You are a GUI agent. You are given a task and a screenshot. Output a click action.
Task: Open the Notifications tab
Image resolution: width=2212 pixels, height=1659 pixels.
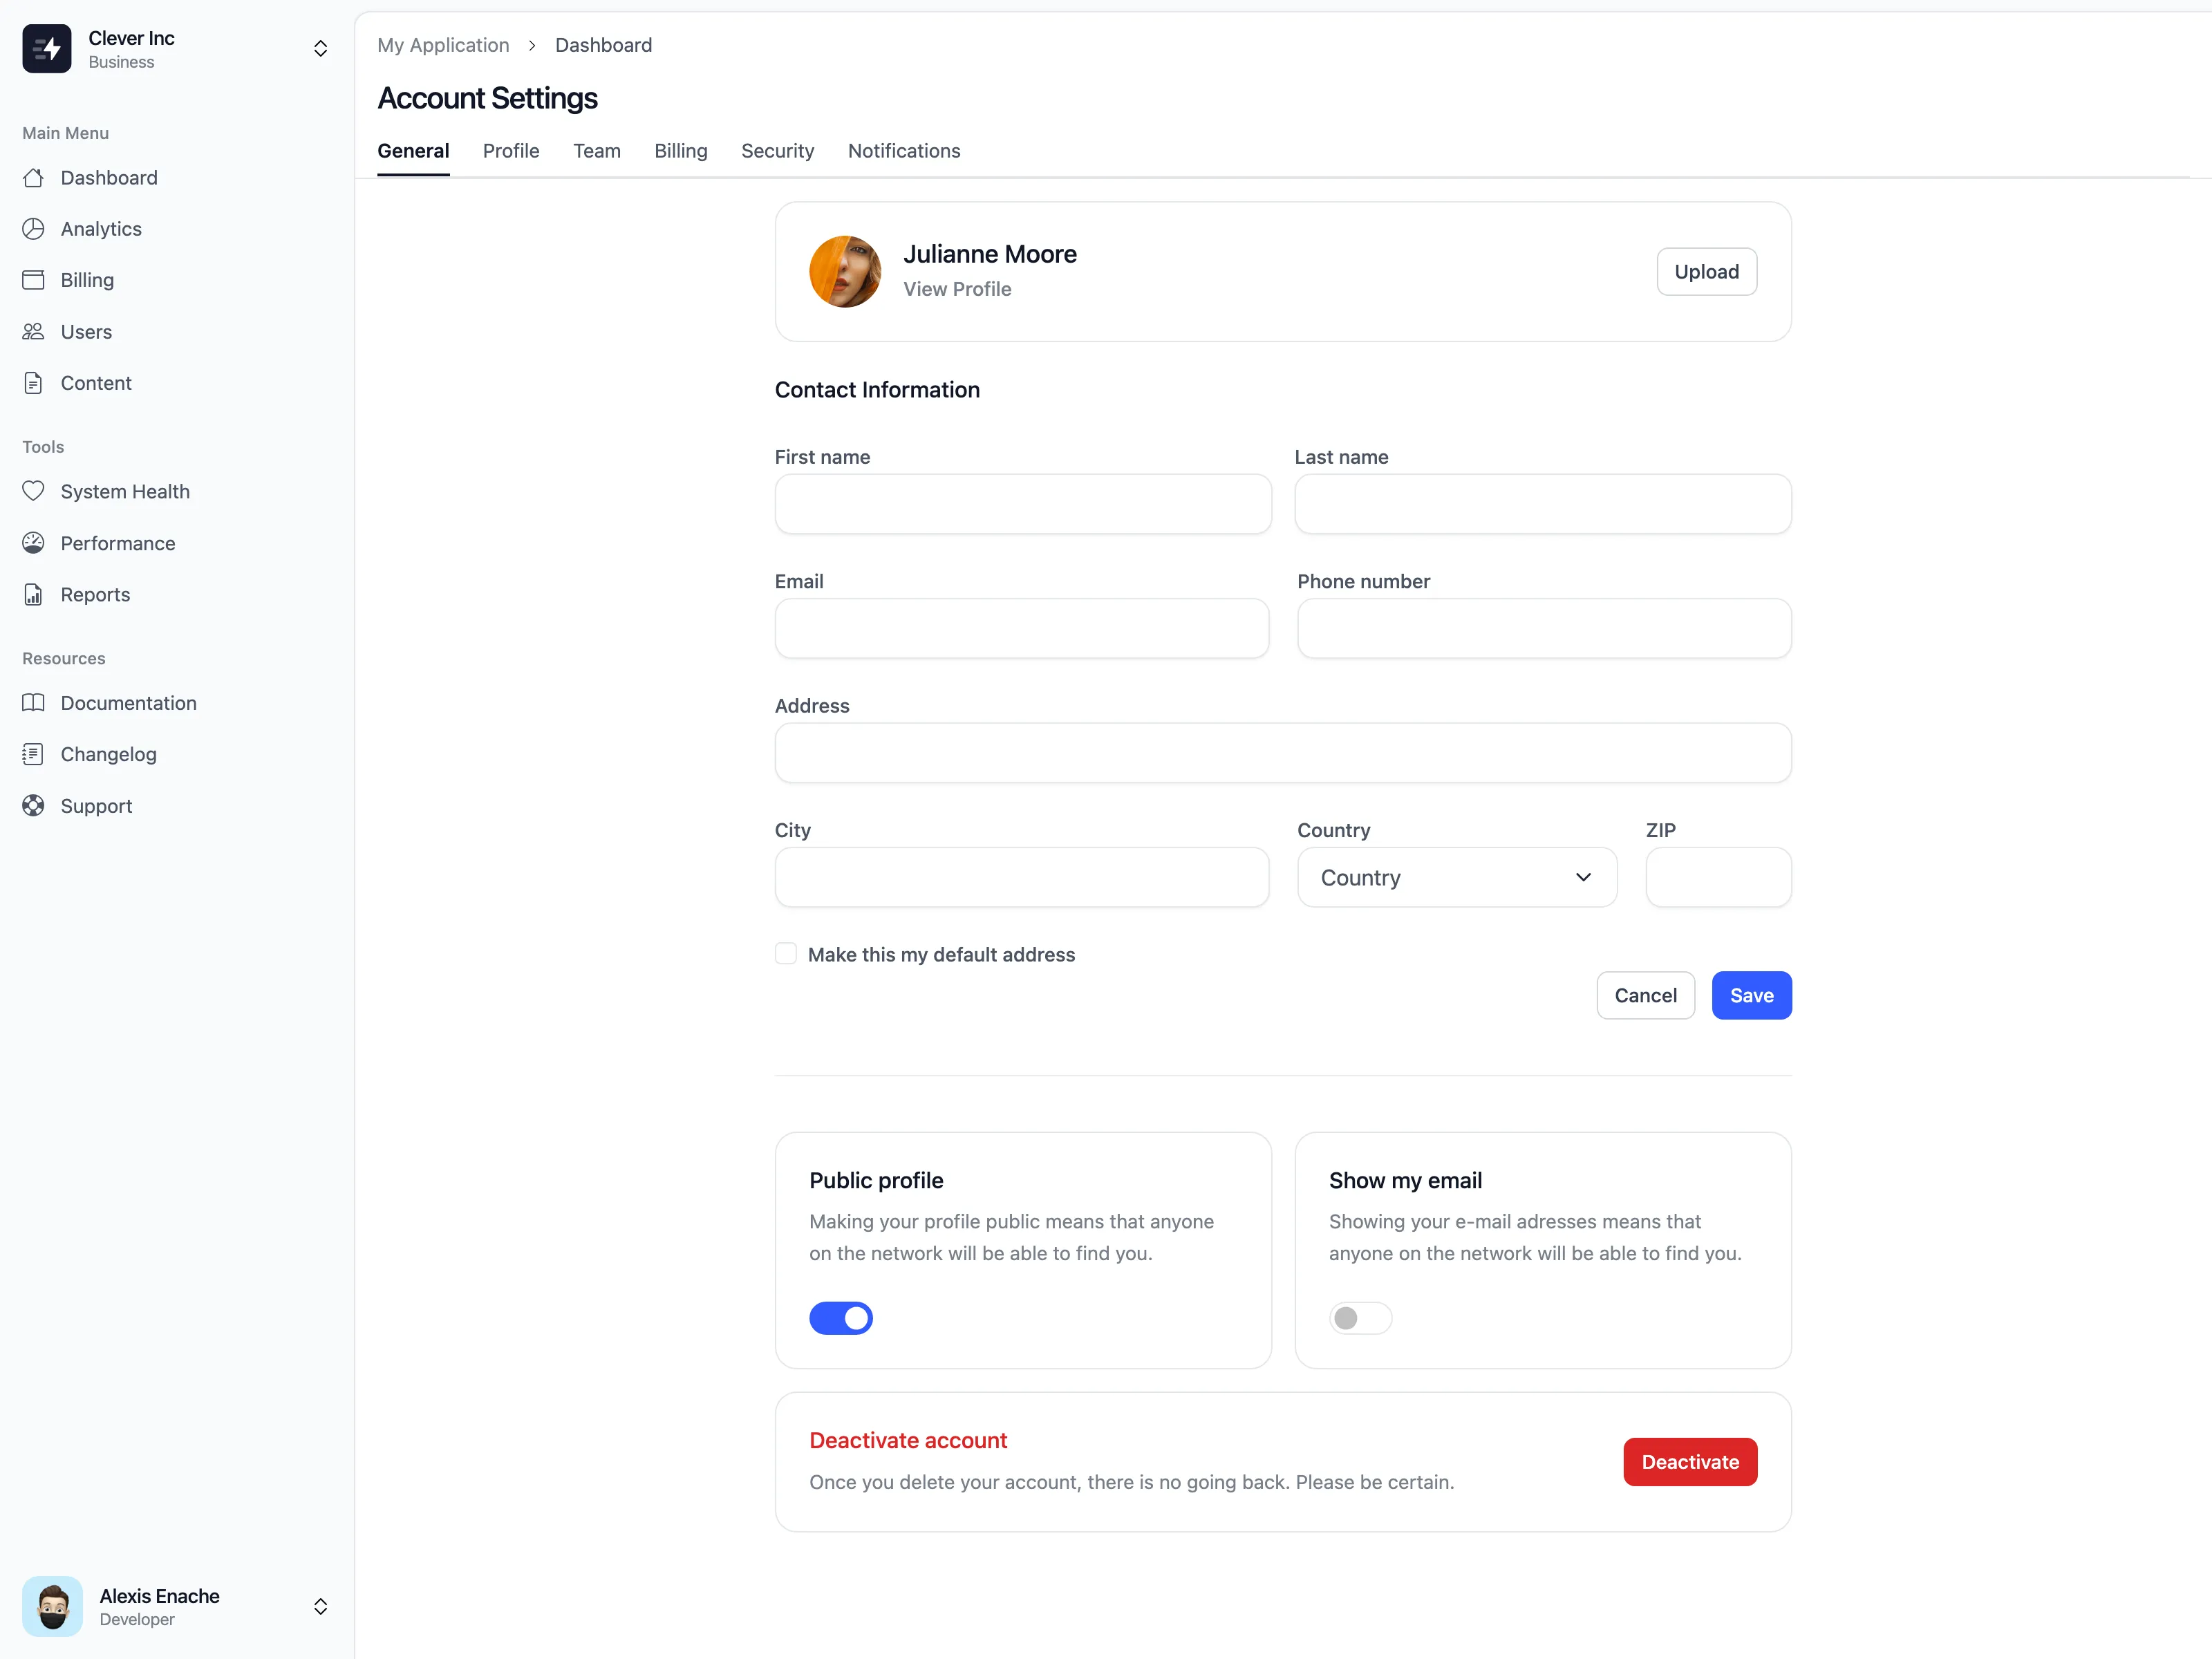pos(903,151)
